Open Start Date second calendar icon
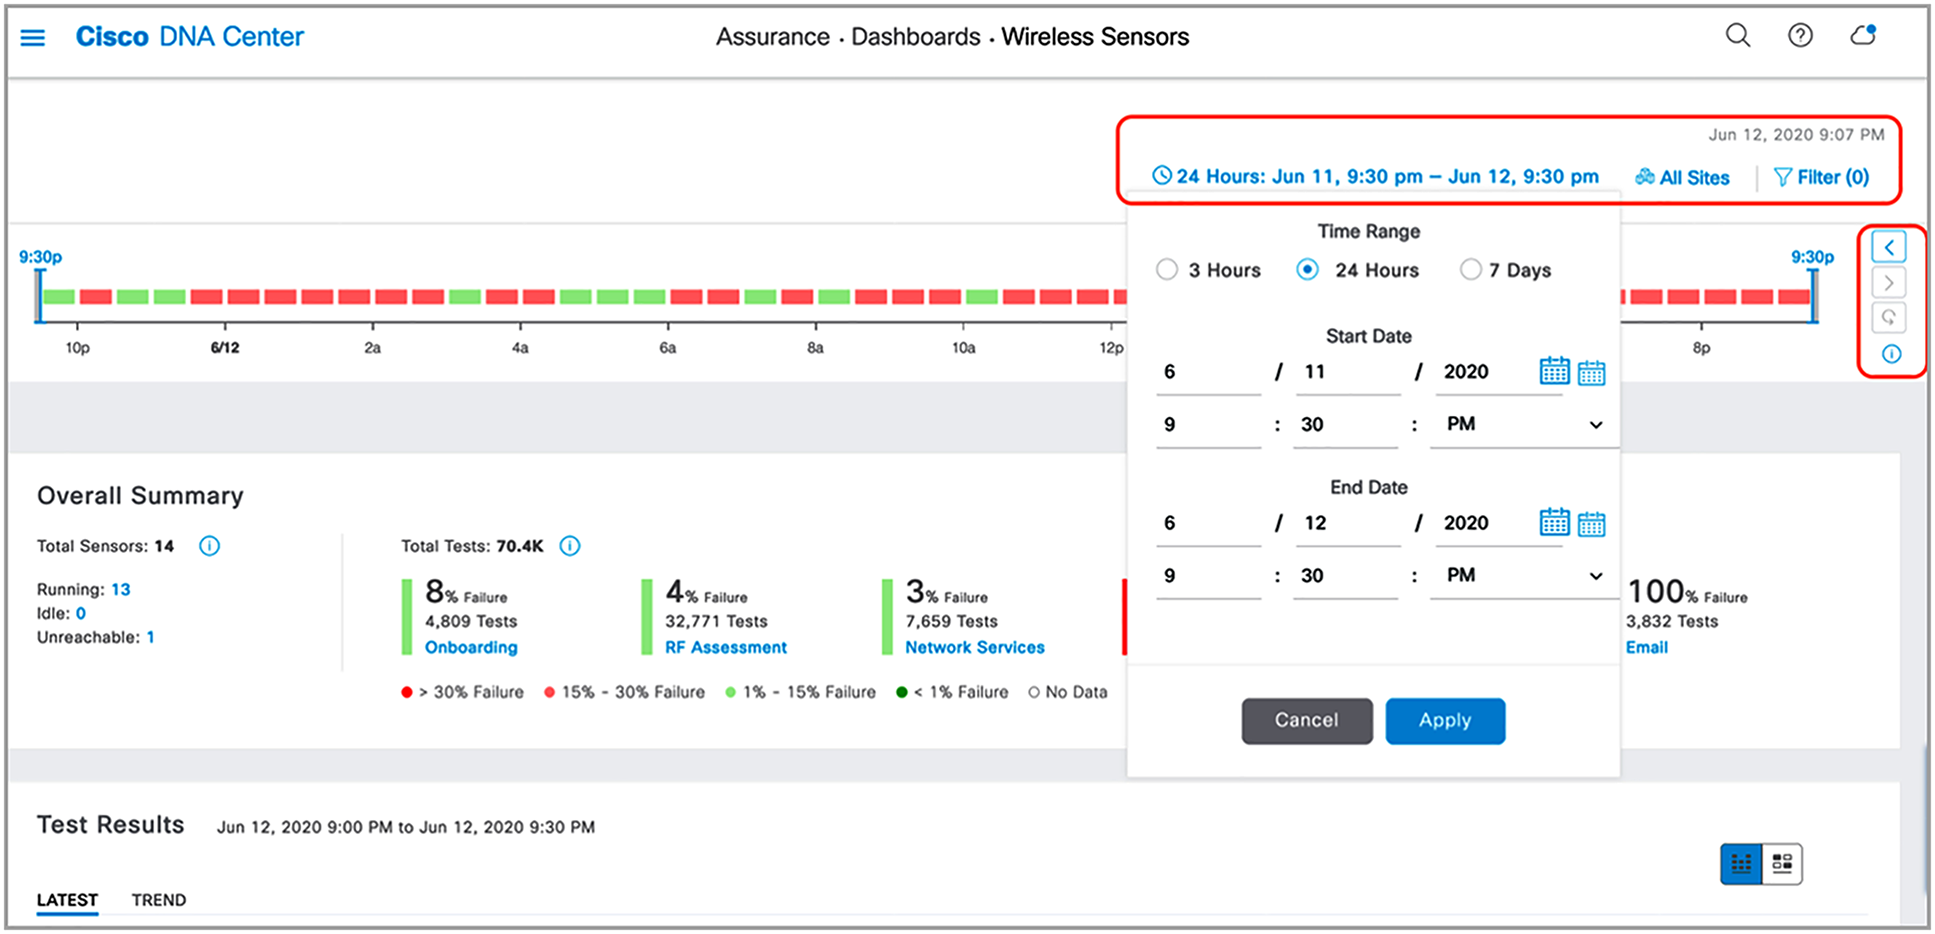The width and height of the screenshot is (1935, 934). [1591, 373]
